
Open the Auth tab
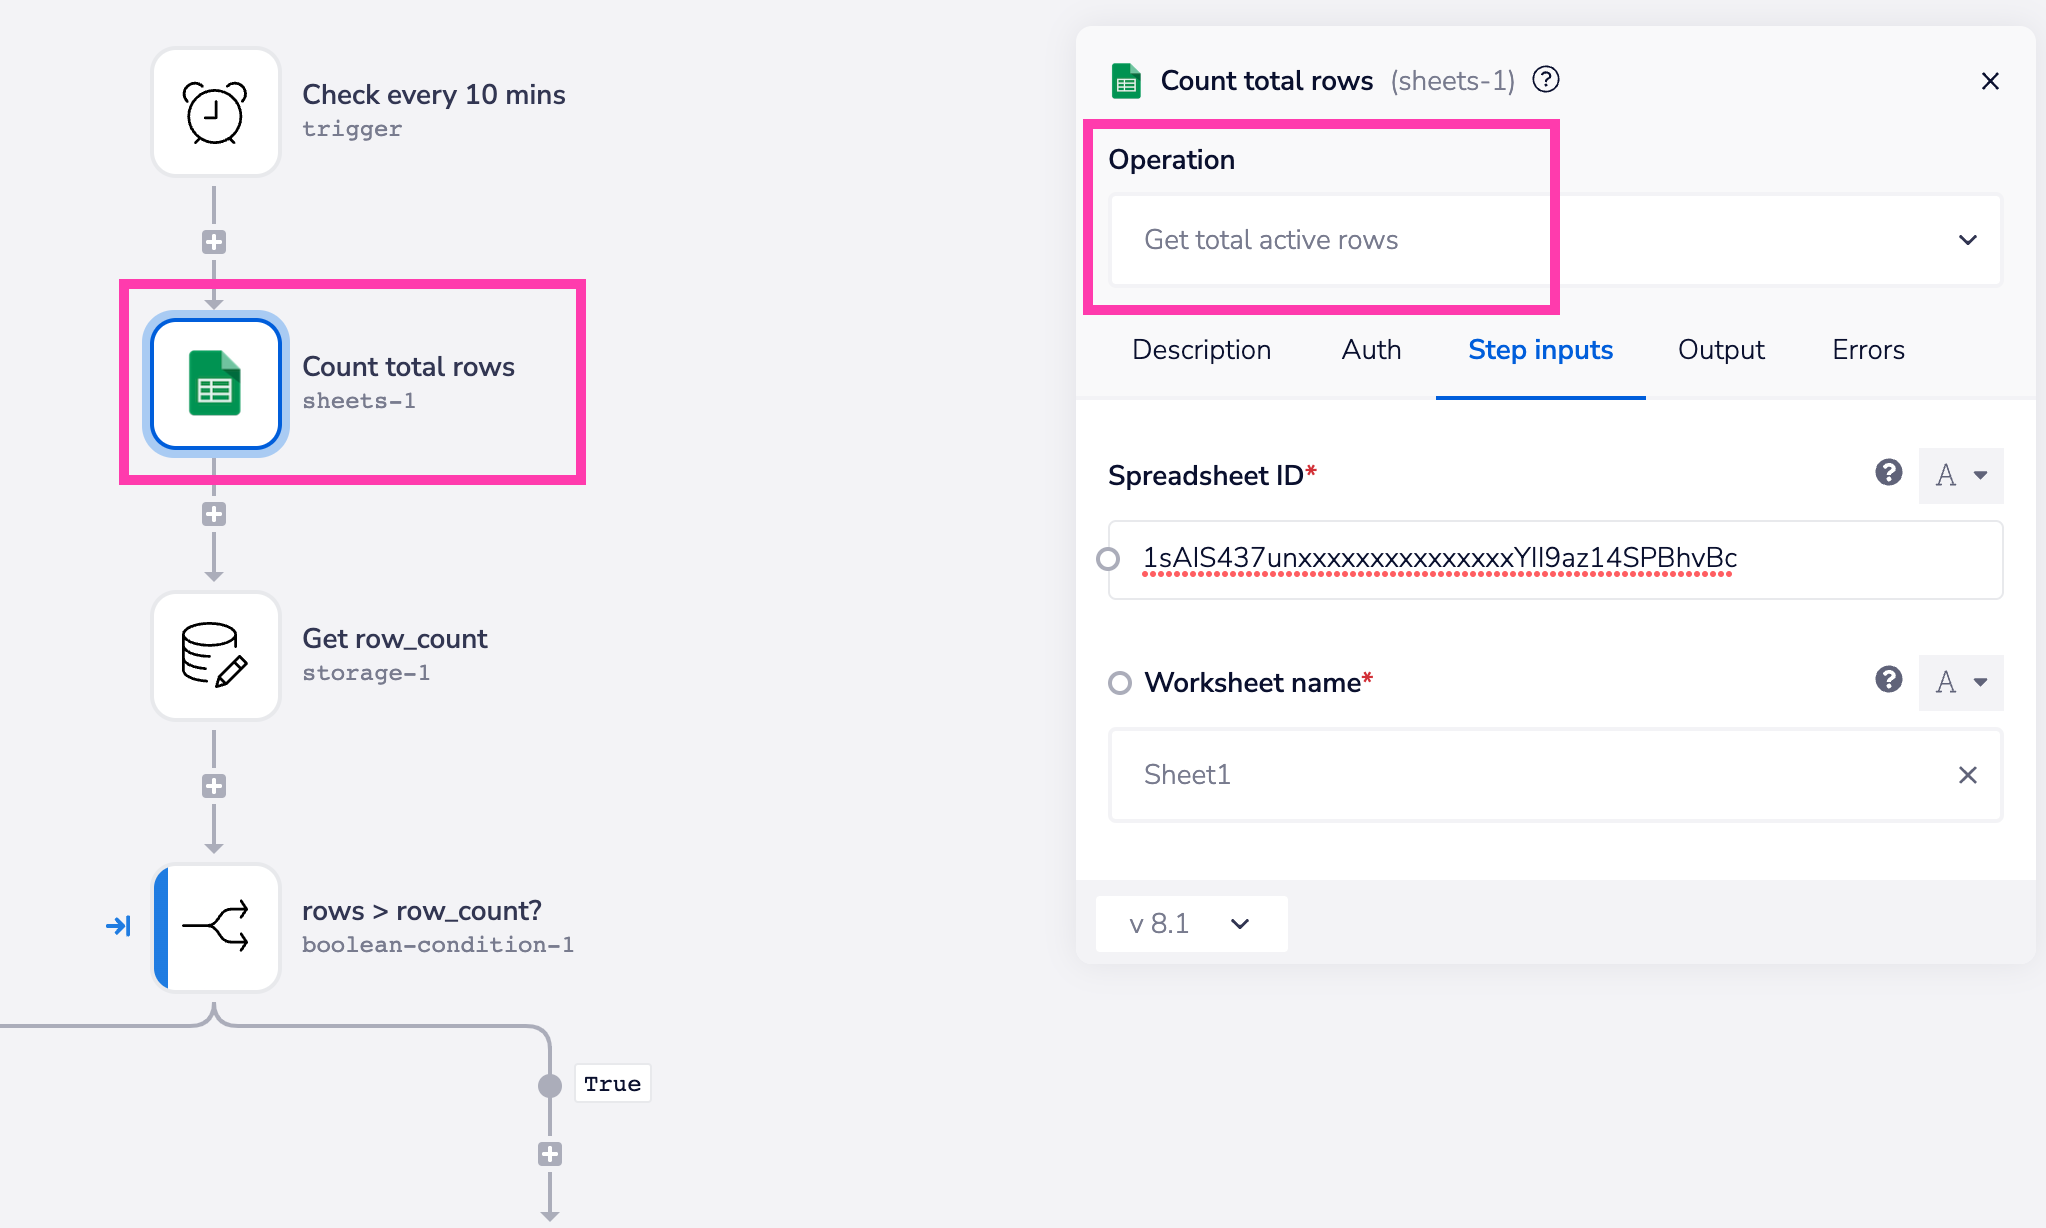[x=1371, y=350]
